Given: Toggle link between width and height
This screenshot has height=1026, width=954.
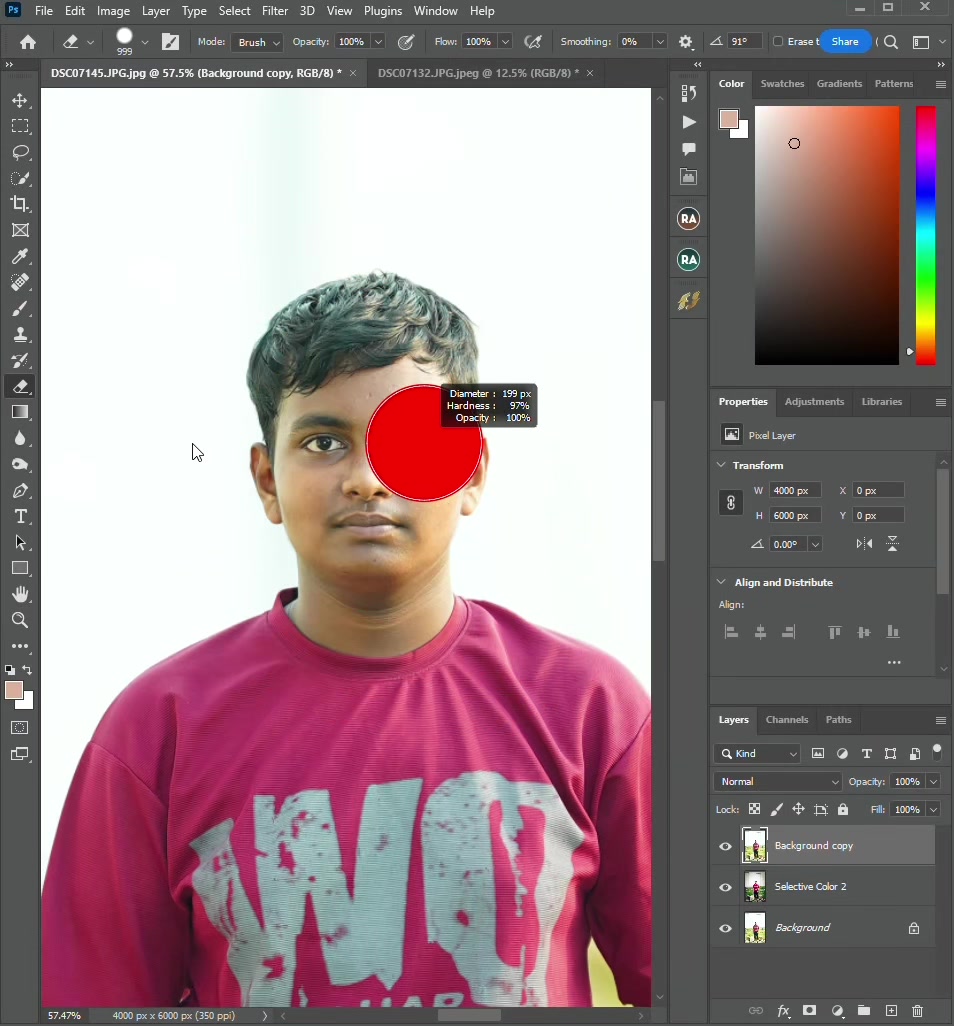Looking at the screenshot, I should (x=731, y=503).
